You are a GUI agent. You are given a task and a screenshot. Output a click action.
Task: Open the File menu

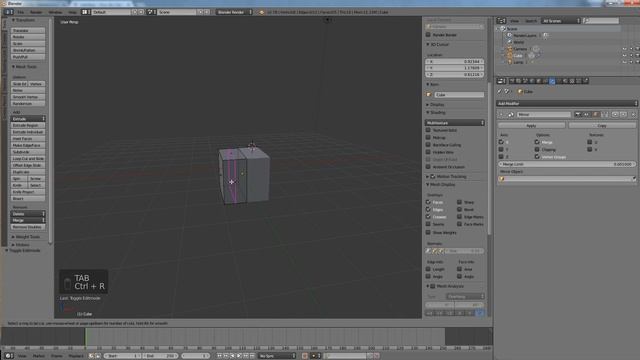point(20,12)
